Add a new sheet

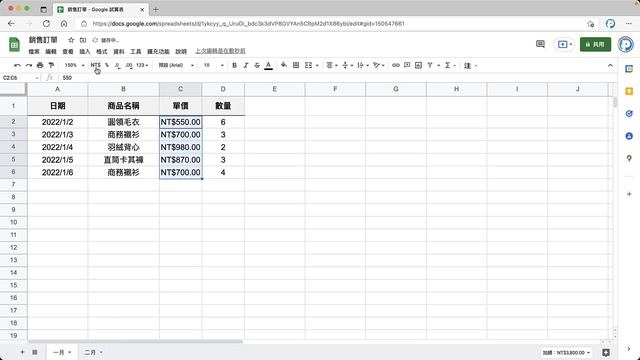pyautogui.click(x=22, y=352)
